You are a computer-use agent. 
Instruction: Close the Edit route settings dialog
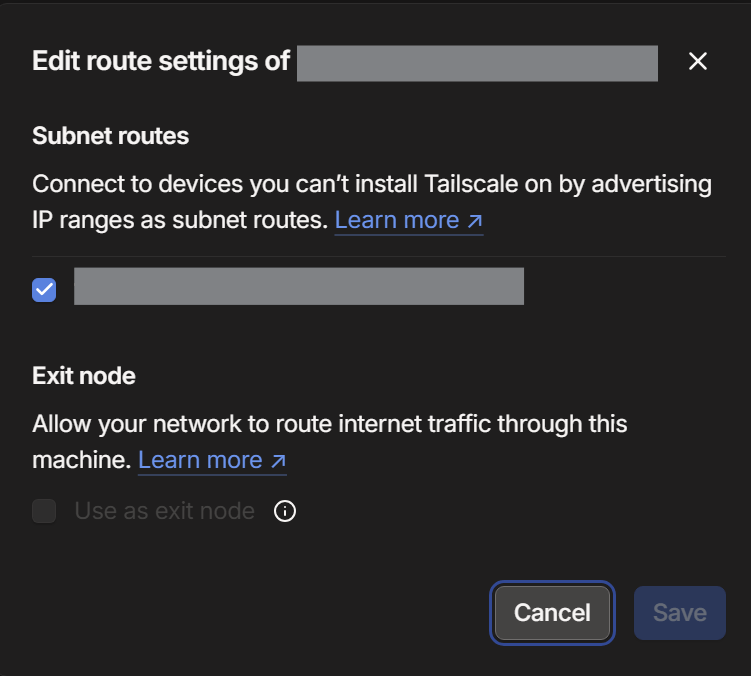pyautogui.click(x=697, y=61)
